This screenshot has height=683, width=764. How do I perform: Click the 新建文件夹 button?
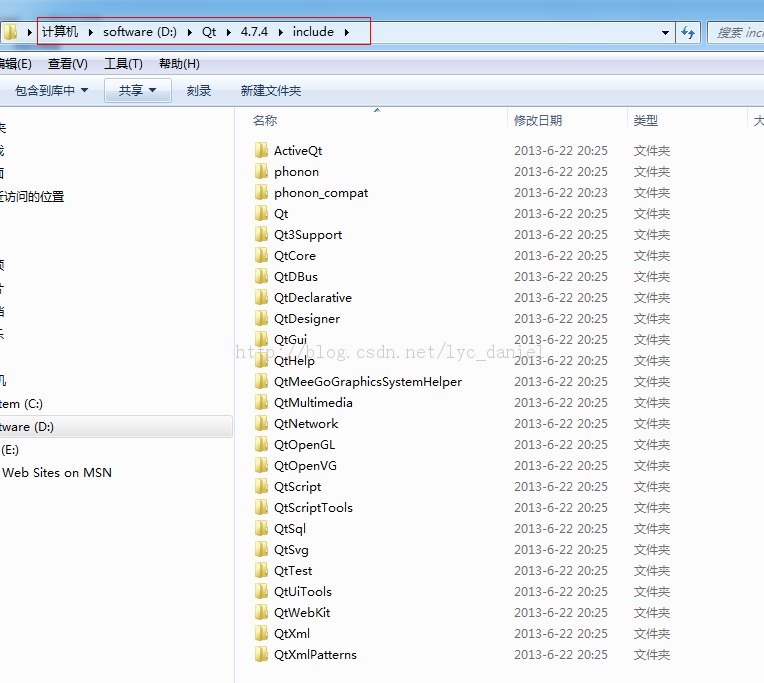pos(270,90)
